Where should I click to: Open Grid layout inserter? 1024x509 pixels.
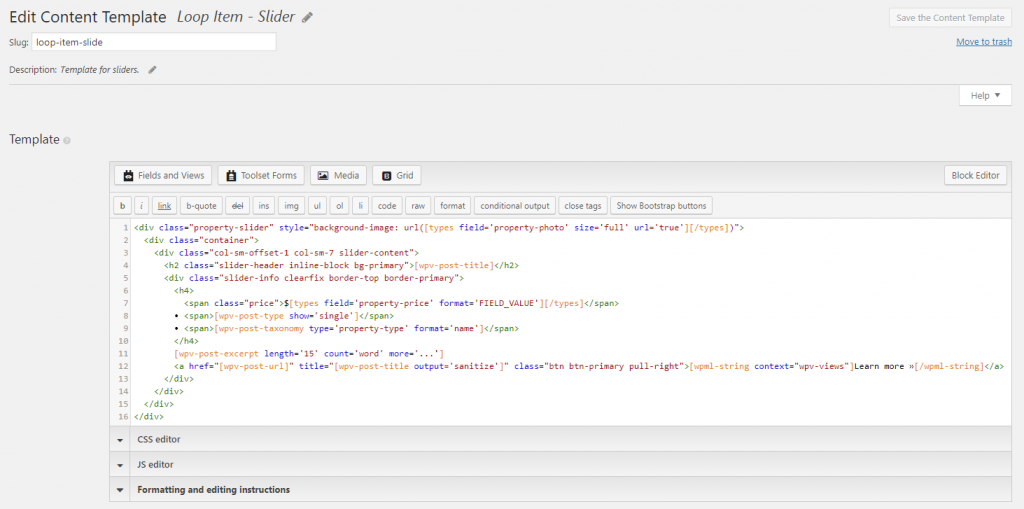tap(397, 175)
